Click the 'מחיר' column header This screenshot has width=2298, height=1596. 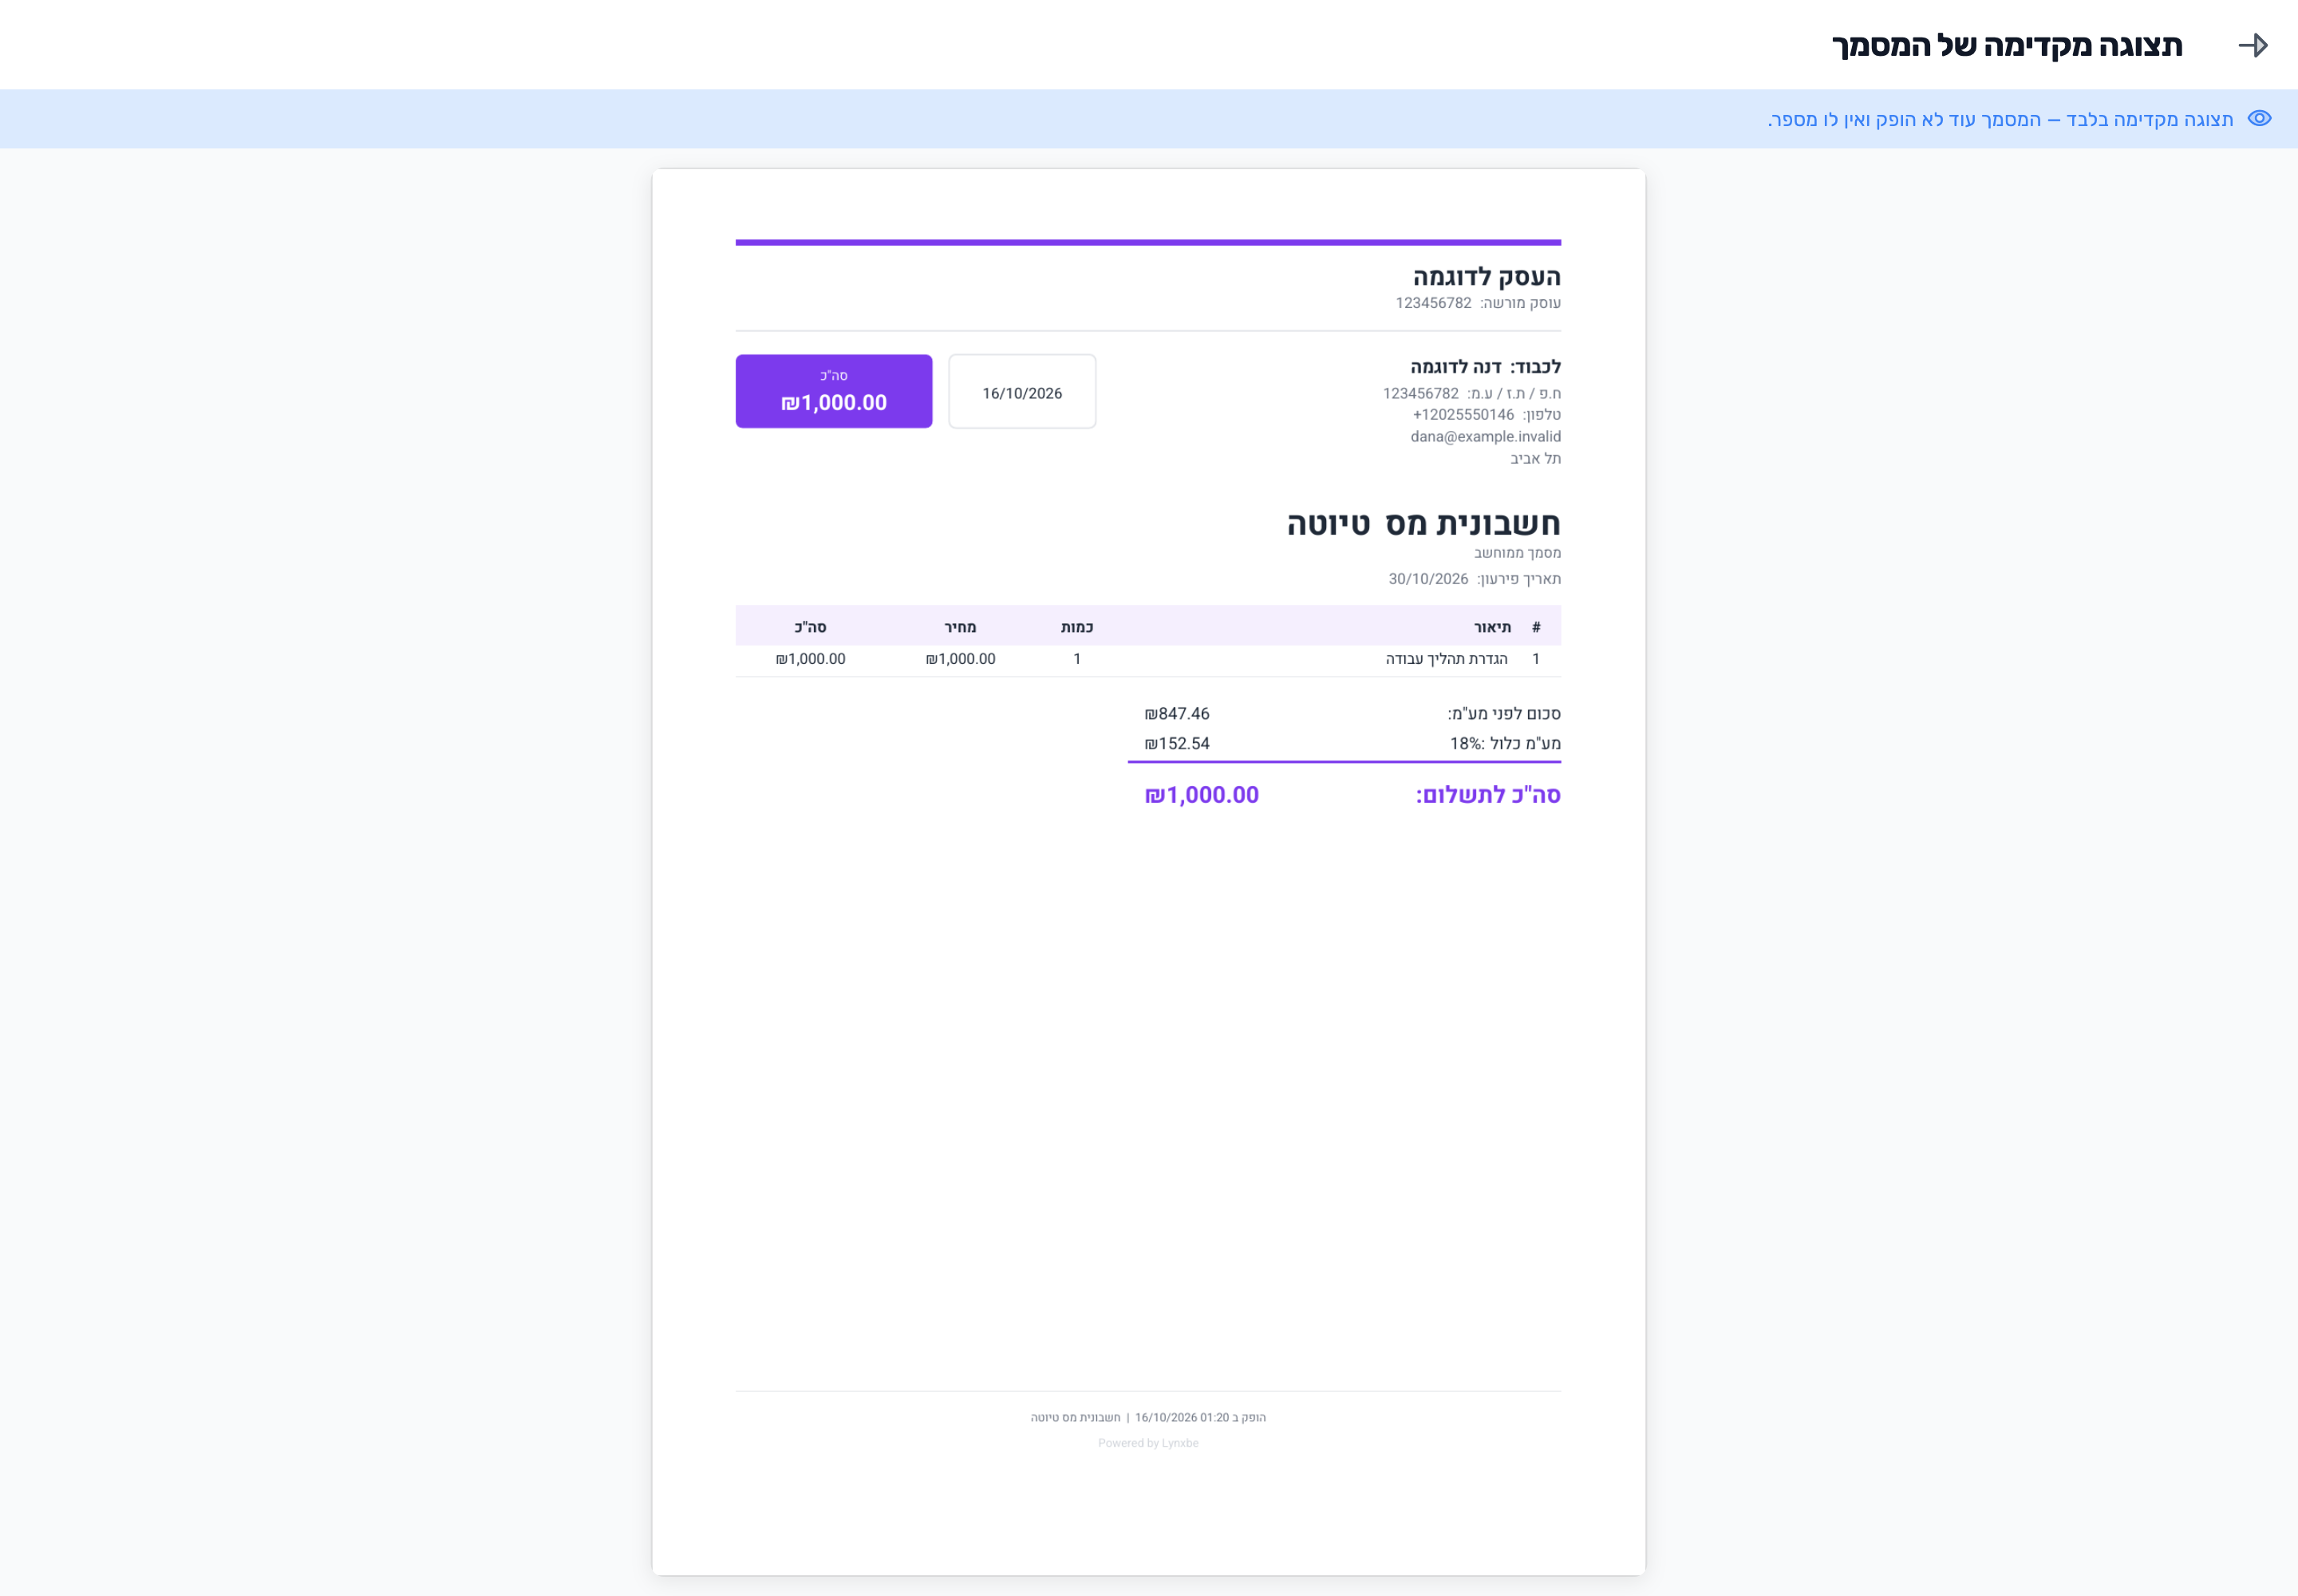click(960, 627)
